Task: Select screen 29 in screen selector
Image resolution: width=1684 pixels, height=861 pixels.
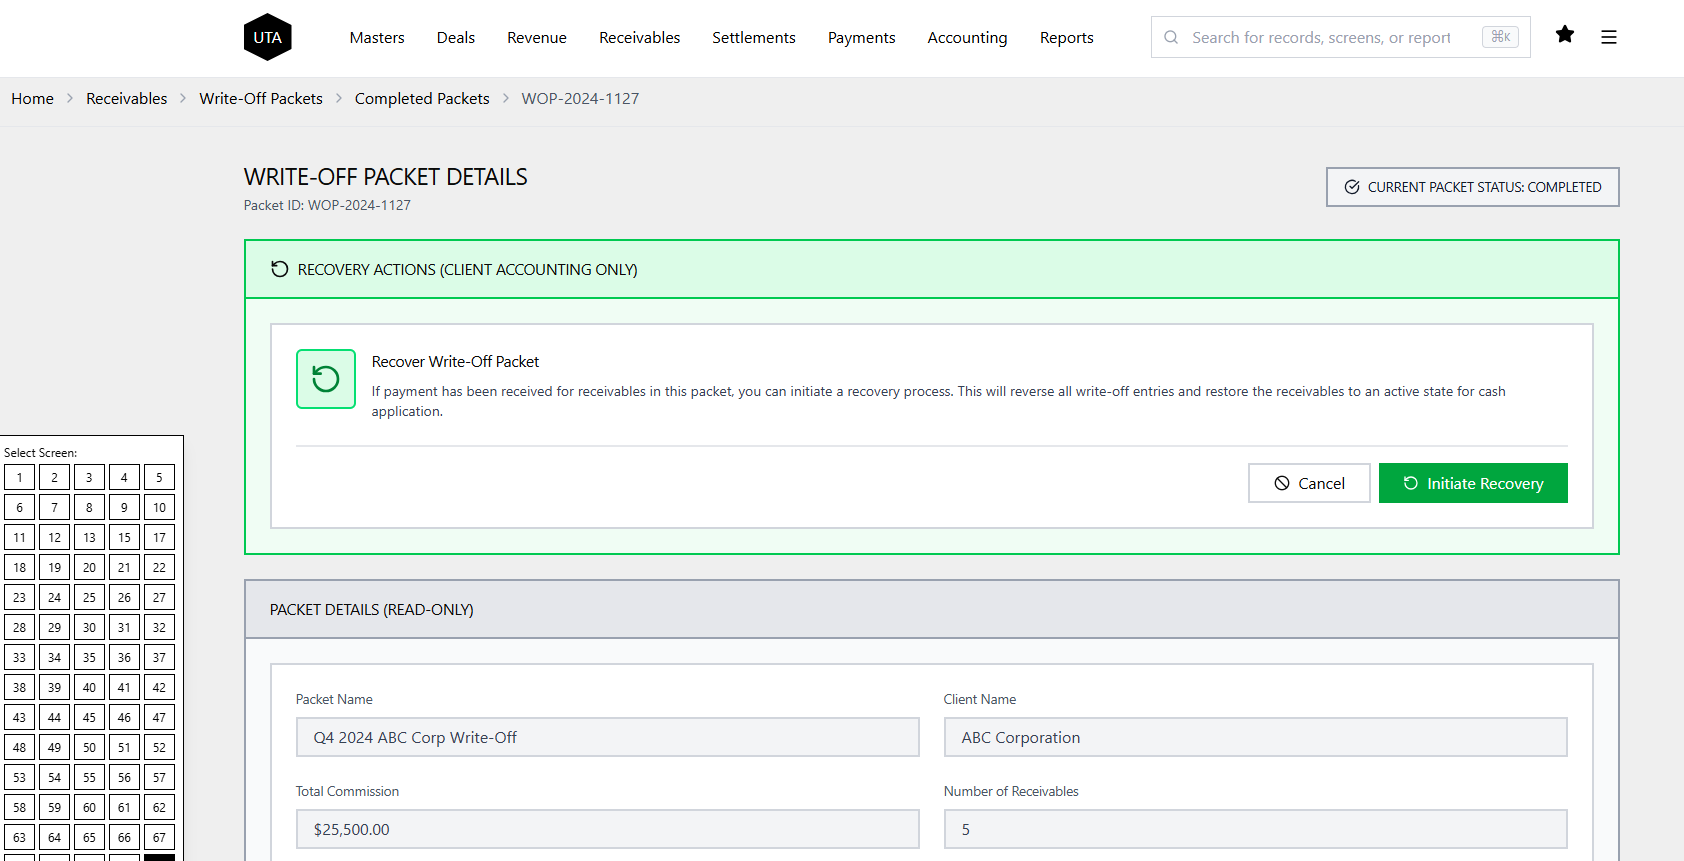Action: point(54,627)
